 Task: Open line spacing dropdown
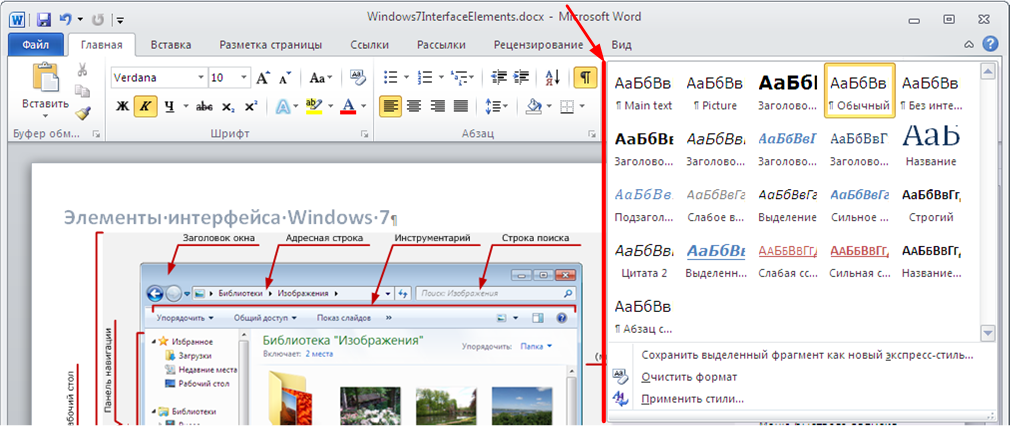coord(497,106)
